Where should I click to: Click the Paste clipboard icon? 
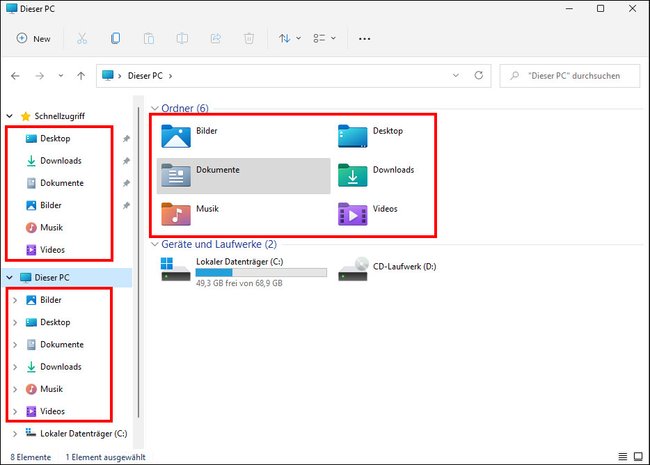[x=149, y=39]
